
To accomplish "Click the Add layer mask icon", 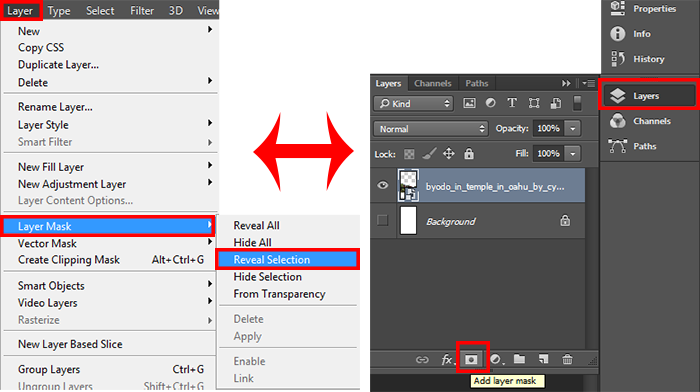I will 471,359.
